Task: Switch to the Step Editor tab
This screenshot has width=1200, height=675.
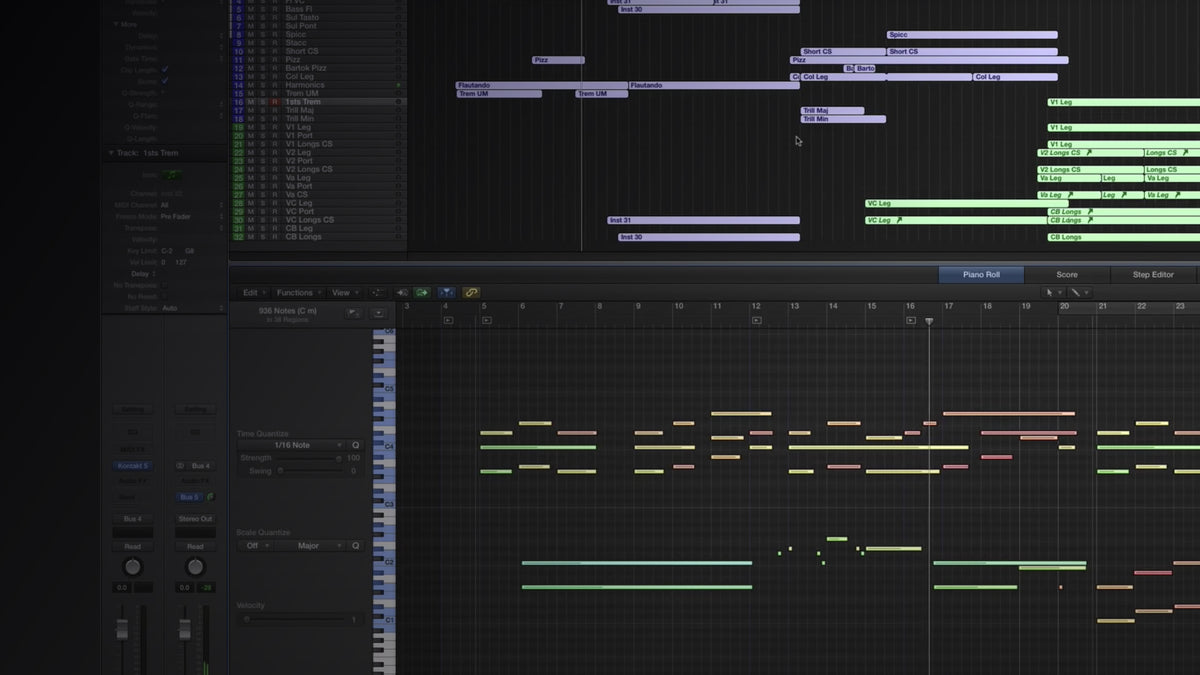Action: [x=1153, y=274]
